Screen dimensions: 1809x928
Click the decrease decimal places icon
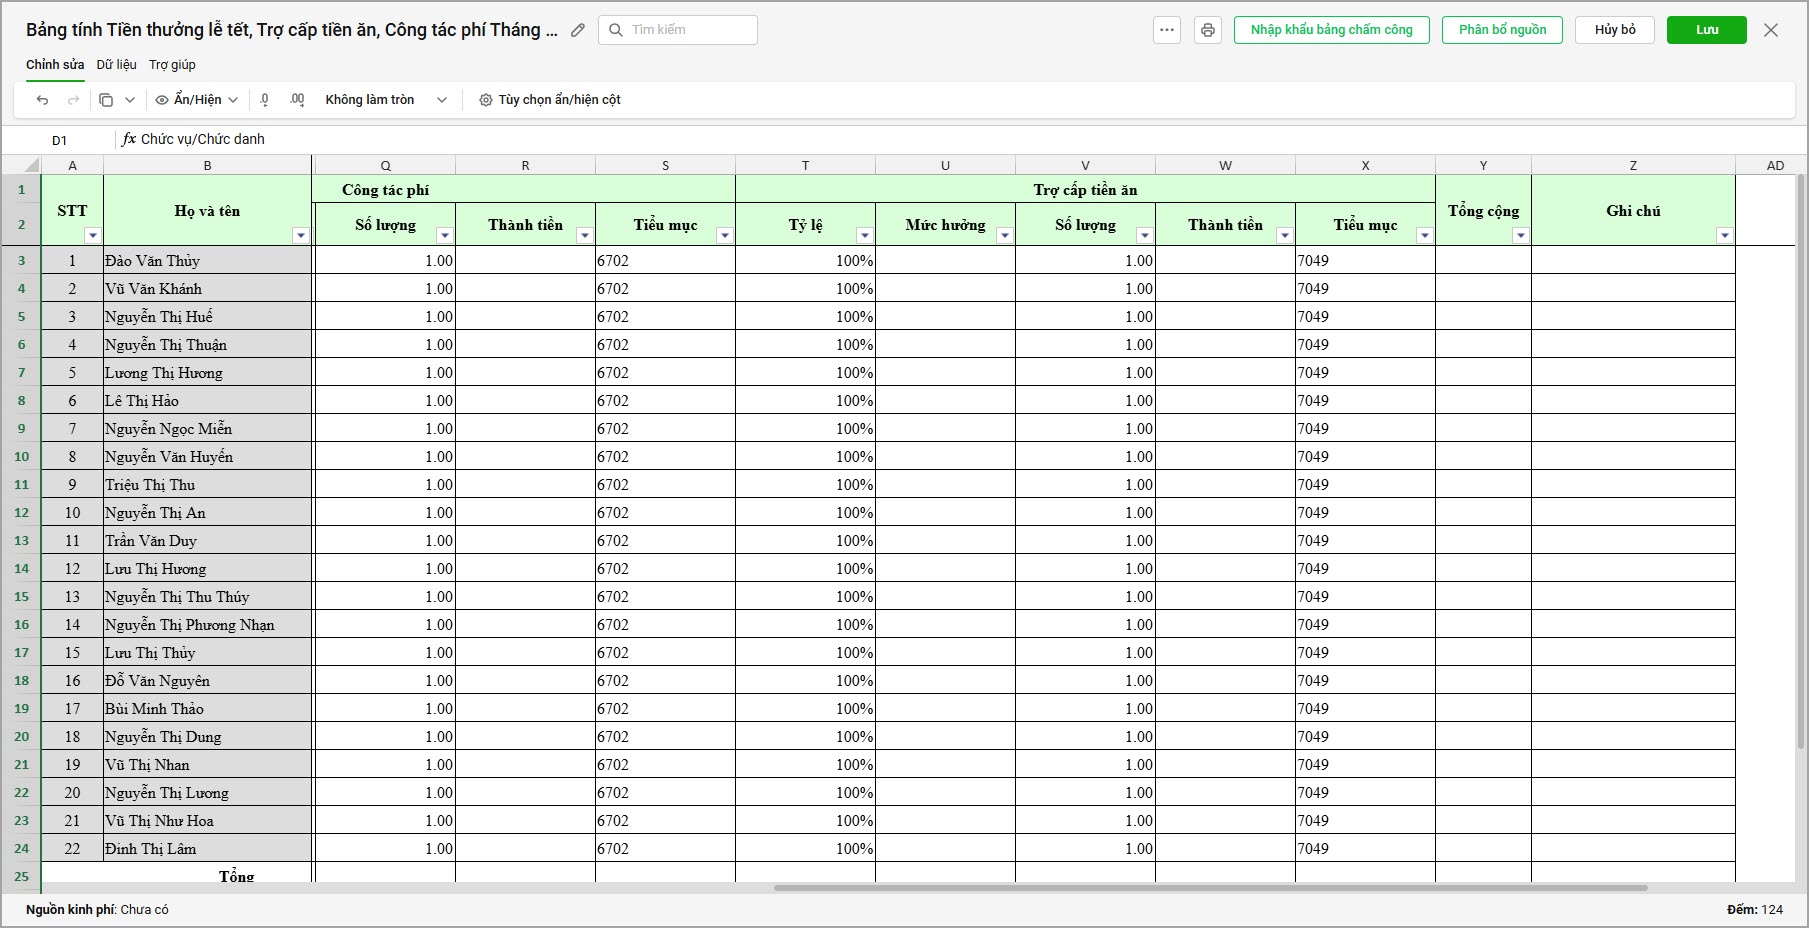click(x=264, y=100)
